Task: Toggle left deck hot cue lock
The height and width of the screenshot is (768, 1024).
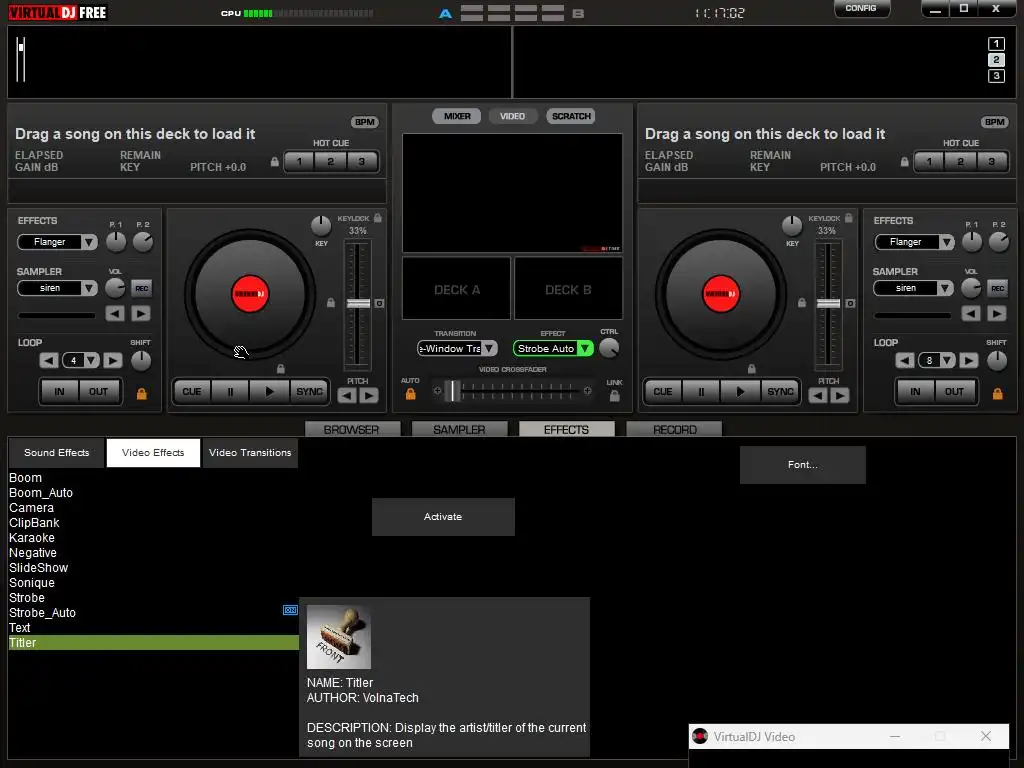Action: point(275,162)
